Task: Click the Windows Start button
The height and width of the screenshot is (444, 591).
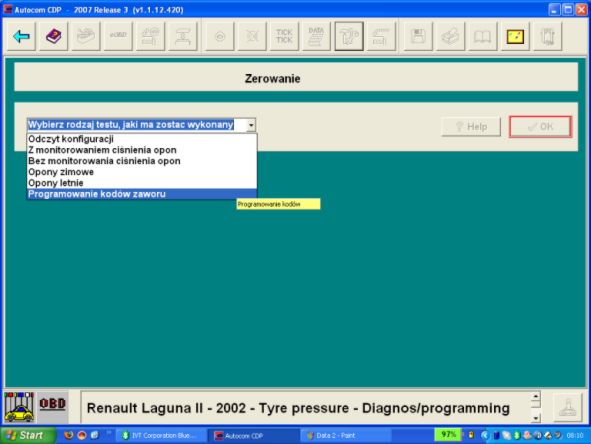Action: [27, 435]
